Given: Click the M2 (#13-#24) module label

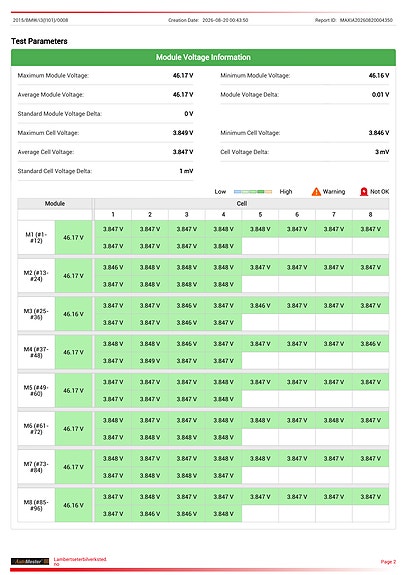Looking at the screenshot, I should tap(36, 276).
